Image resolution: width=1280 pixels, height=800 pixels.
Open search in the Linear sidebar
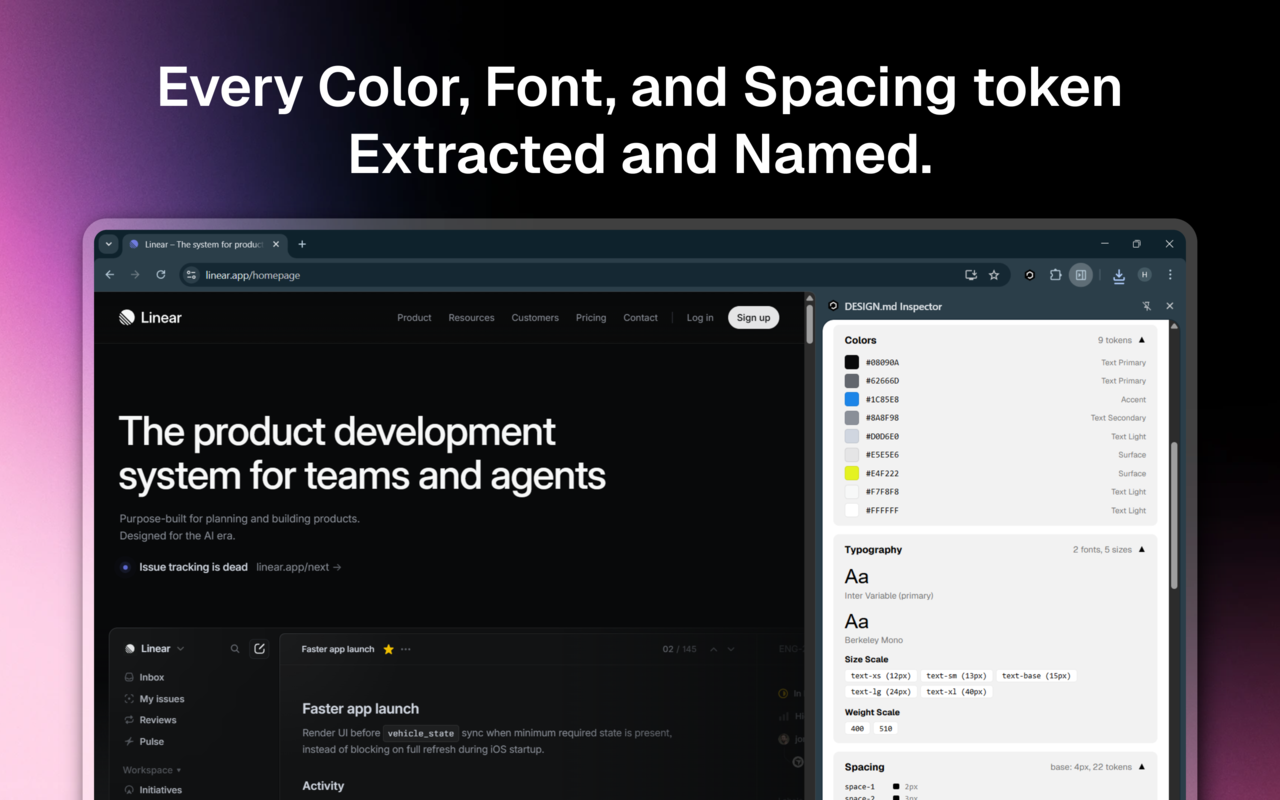pos(234,648)
